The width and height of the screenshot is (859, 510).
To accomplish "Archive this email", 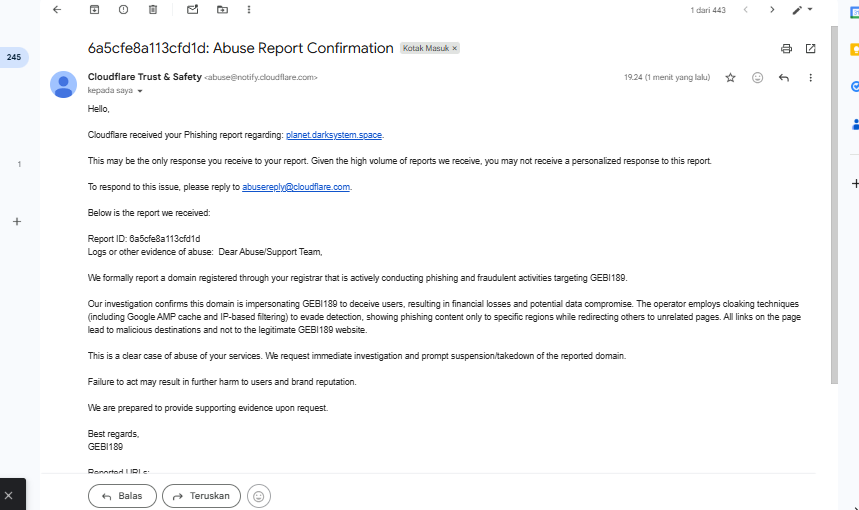I will pyautogui.click(x=94, y=9).
